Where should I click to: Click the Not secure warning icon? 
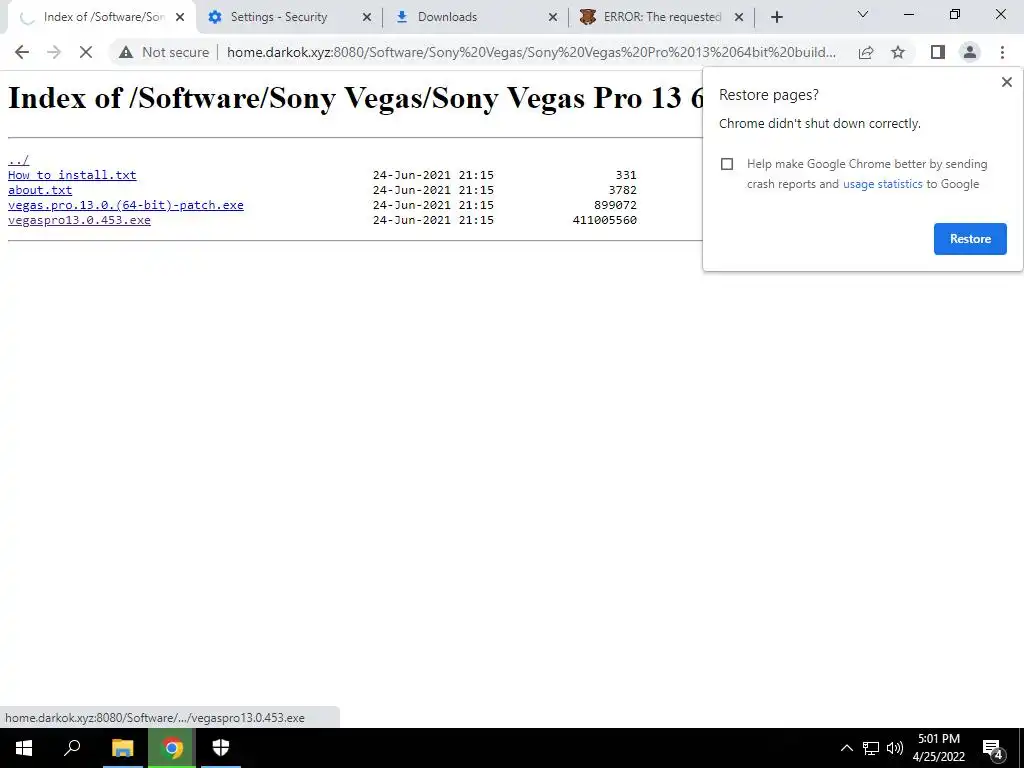126,52
